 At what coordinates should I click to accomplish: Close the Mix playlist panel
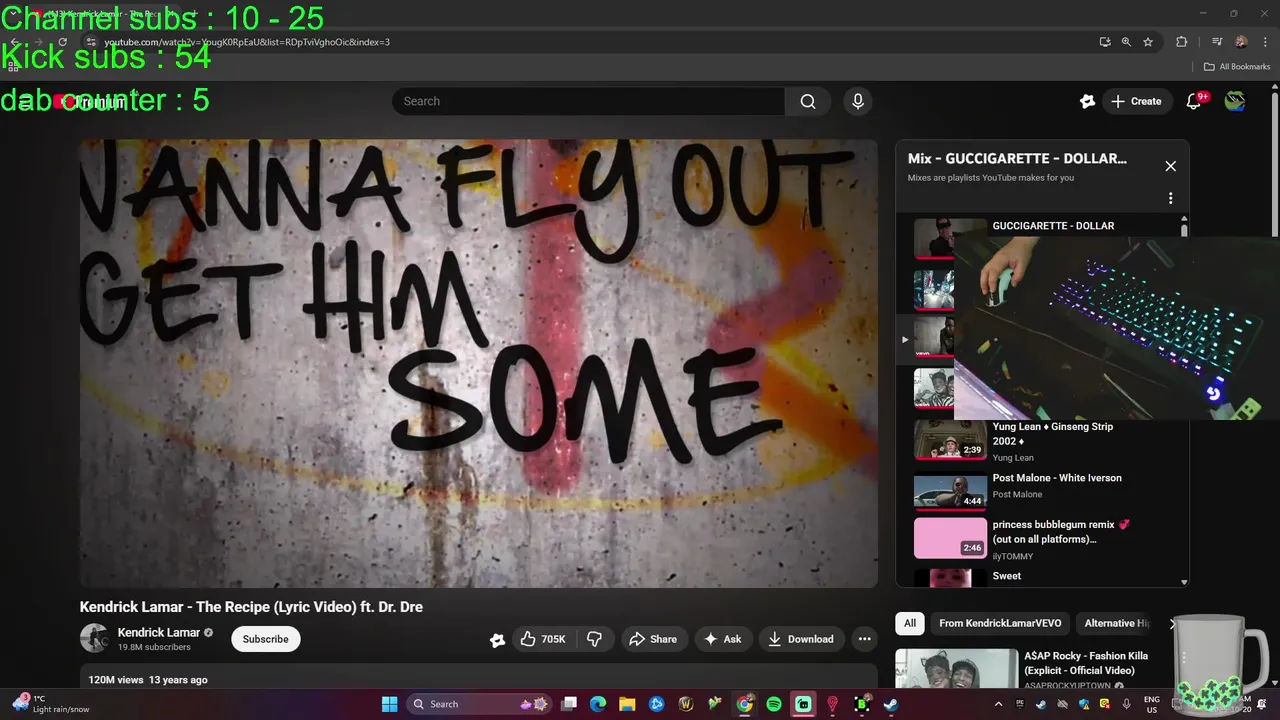(1170, 166)
